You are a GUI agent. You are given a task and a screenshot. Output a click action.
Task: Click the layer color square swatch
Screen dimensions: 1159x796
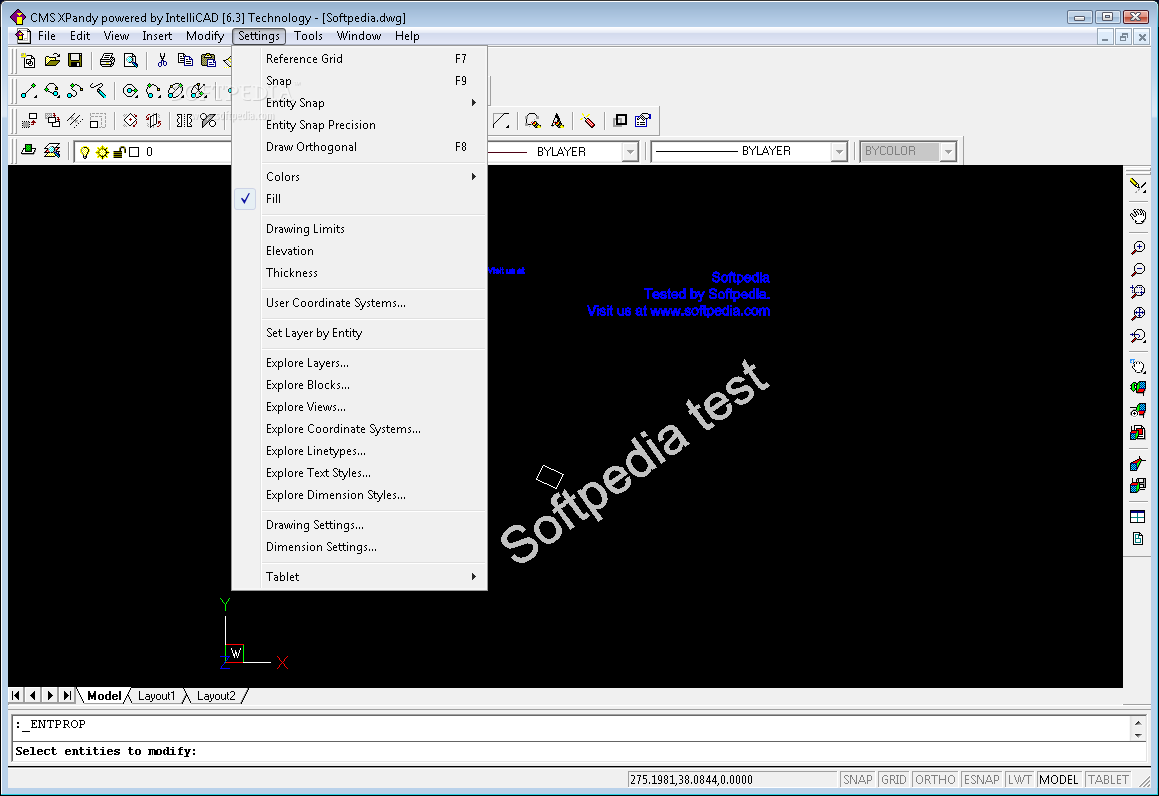click(x=134, y=152)
